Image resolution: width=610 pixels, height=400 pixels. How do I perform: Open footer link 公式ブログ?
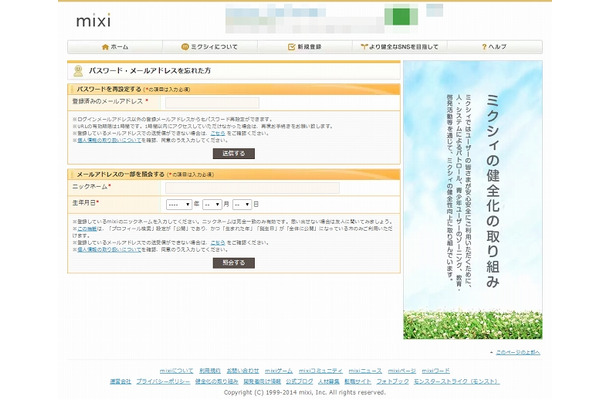pyautogui.click(x=299, y=382)
